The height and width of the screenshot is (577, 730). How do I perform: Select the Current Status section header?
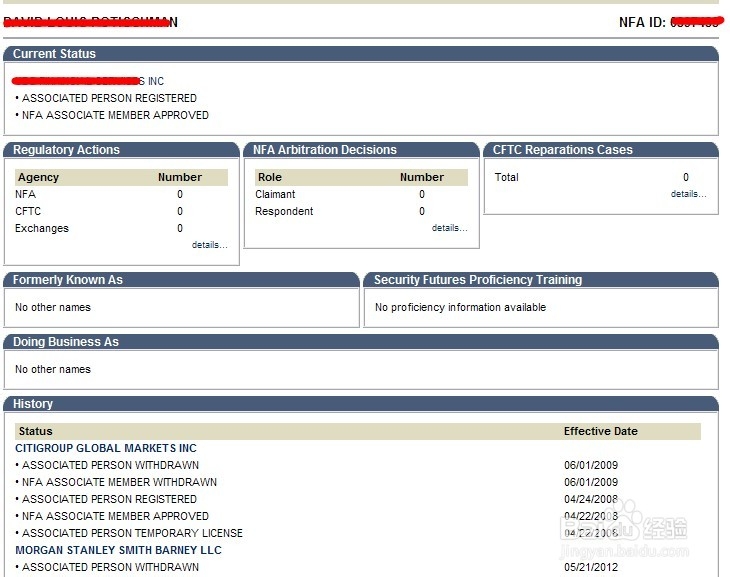point(361,54)
